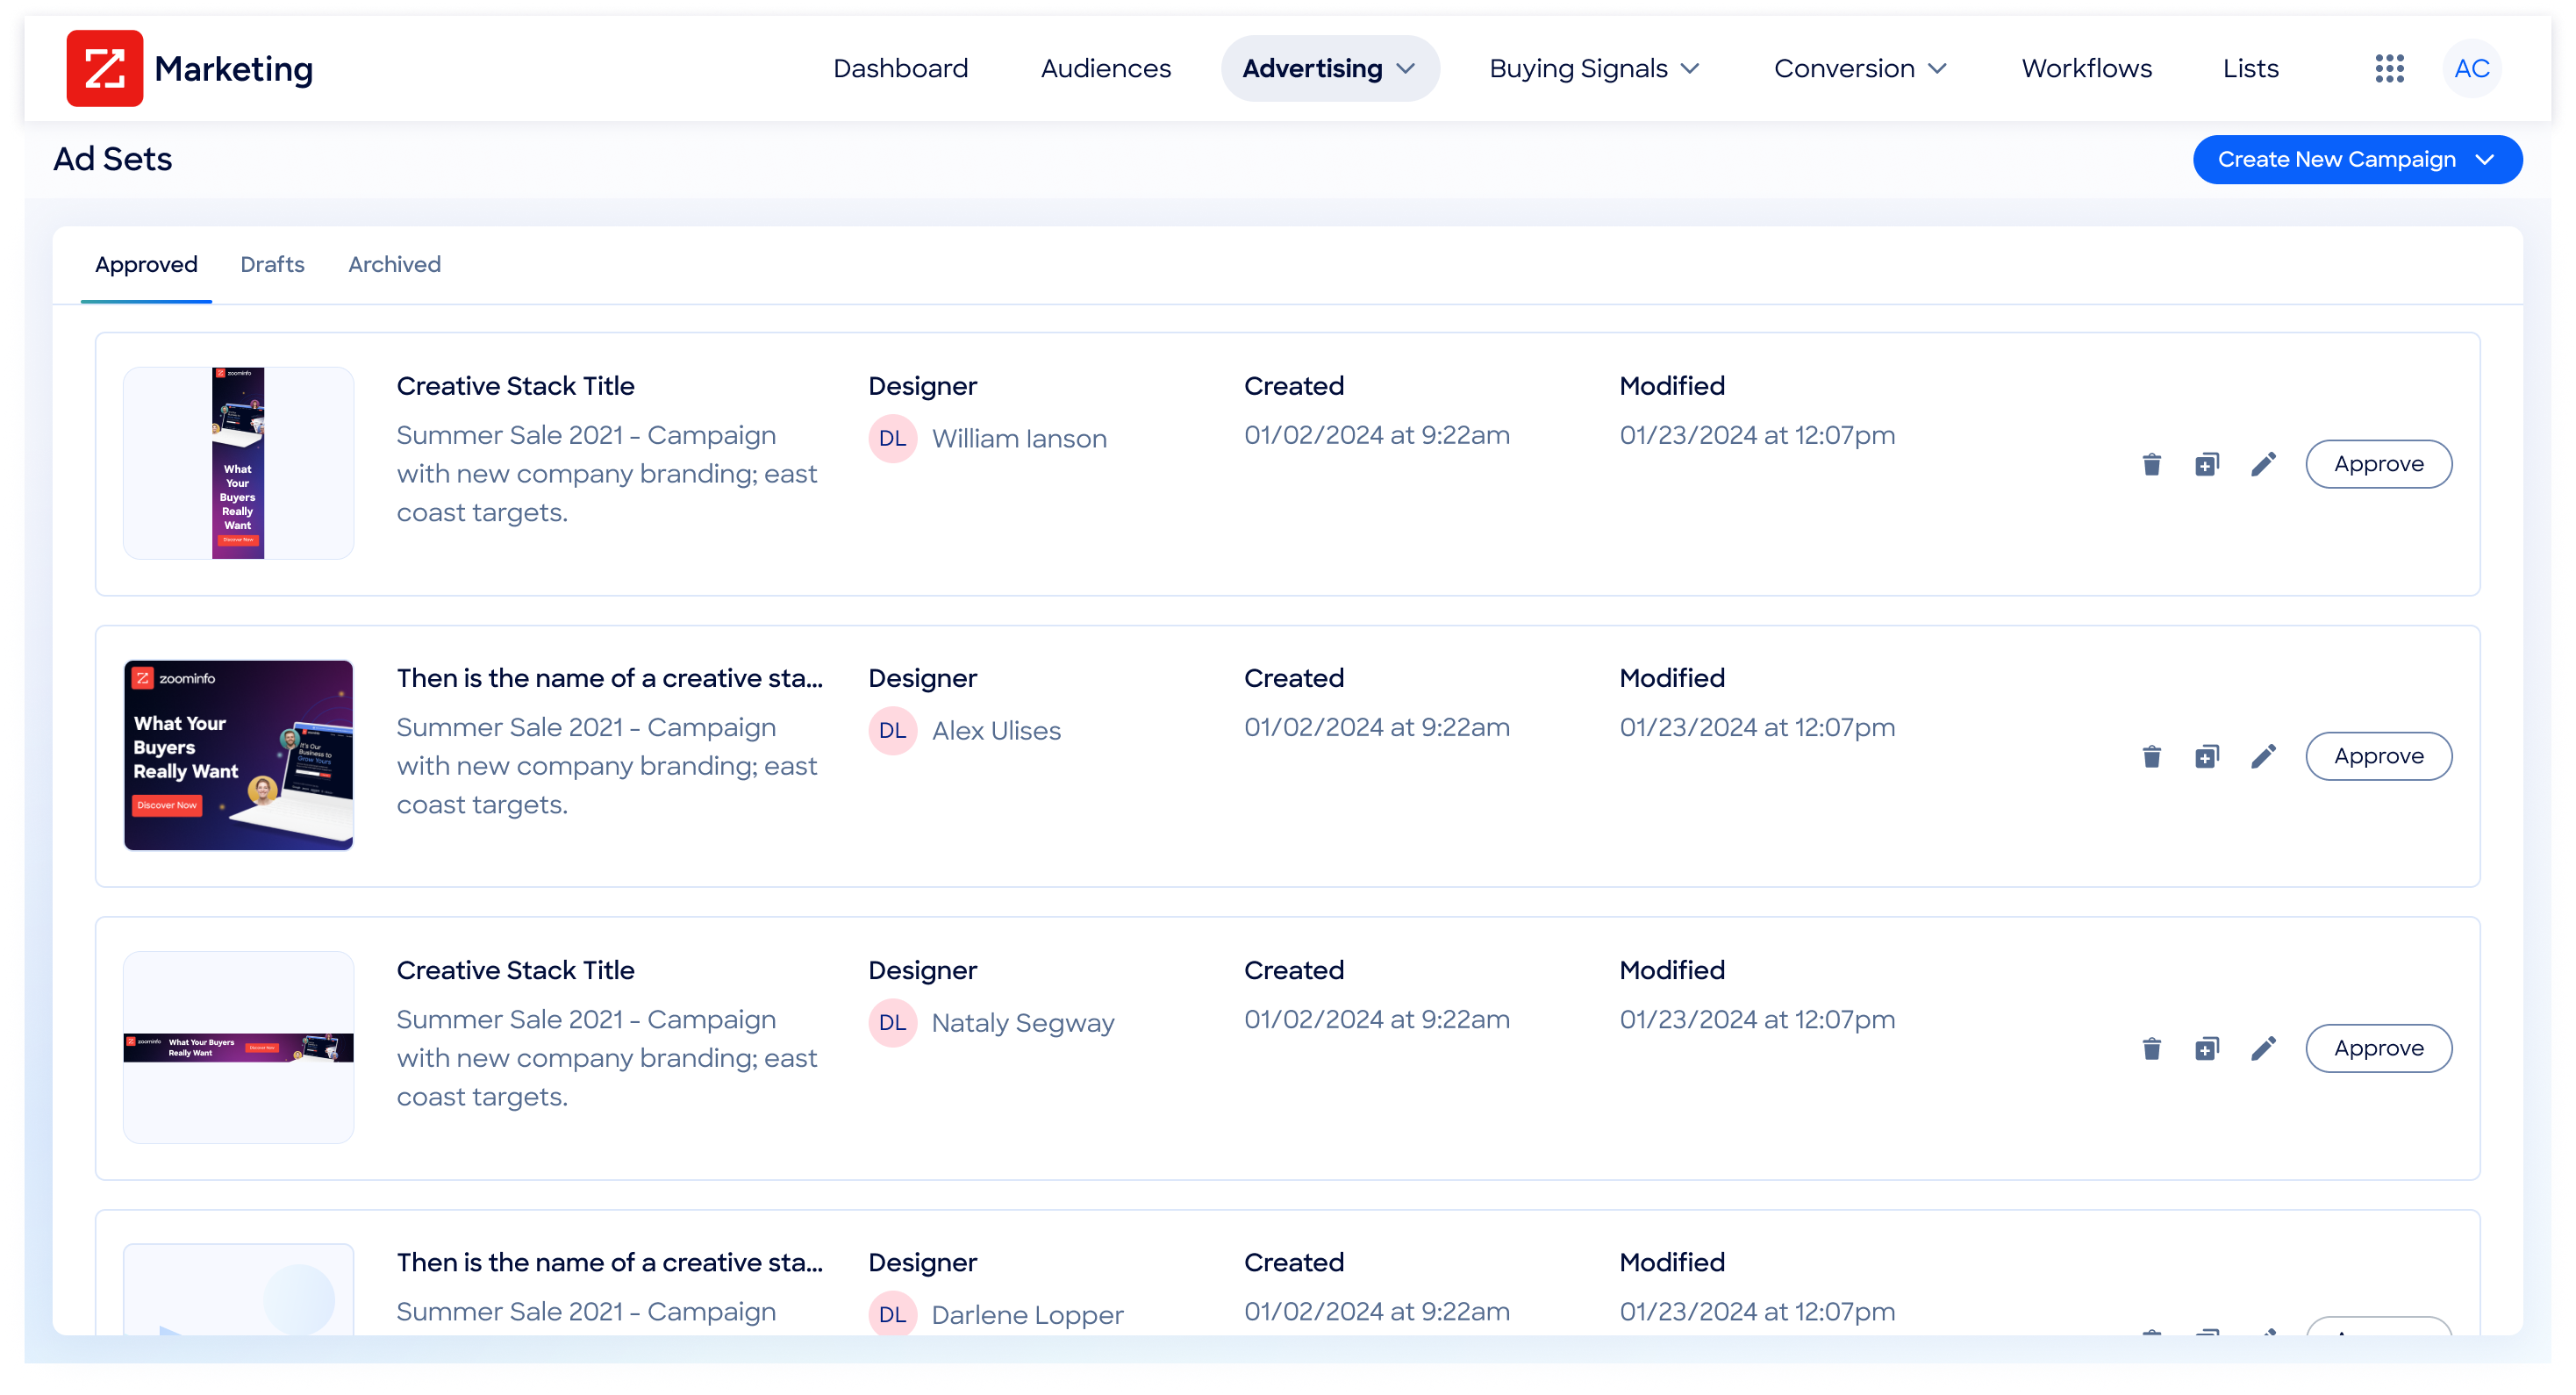Go to the Dashboard page

(900, 69)
